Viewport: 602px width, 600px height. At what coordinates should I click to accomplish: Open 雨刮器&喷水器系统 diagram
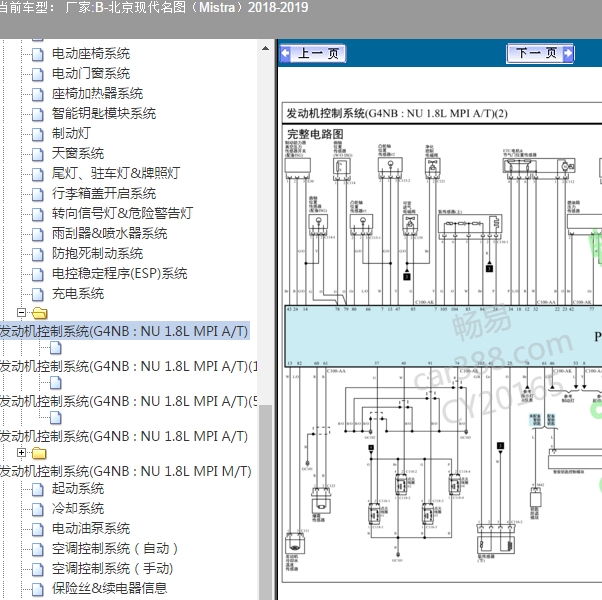tap(110, 233)
